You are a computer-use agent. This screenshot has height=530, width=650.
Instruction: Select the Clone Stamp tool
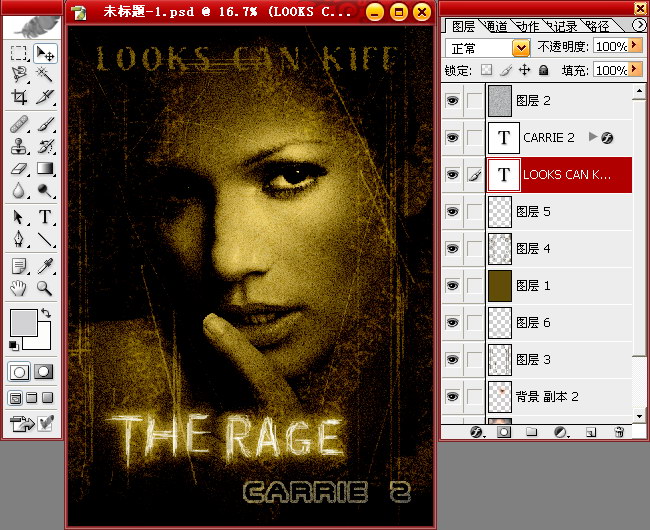[18, 146]
